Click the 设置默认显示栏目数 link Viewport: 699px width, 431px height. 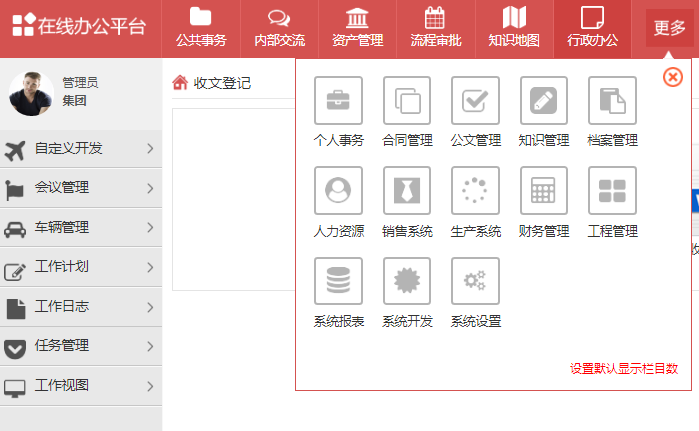[x=623, y=368]
